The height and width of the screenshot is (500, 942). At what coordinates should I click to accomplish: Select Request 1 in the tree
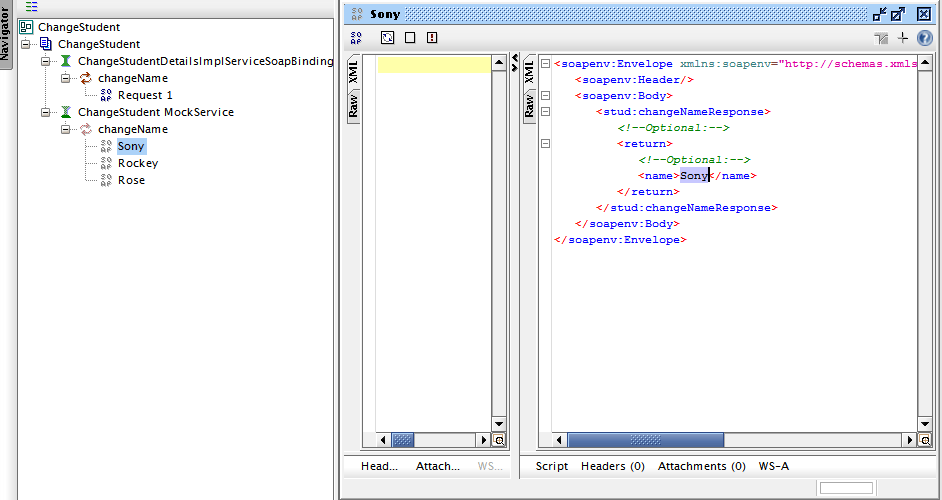click(145, 95)
